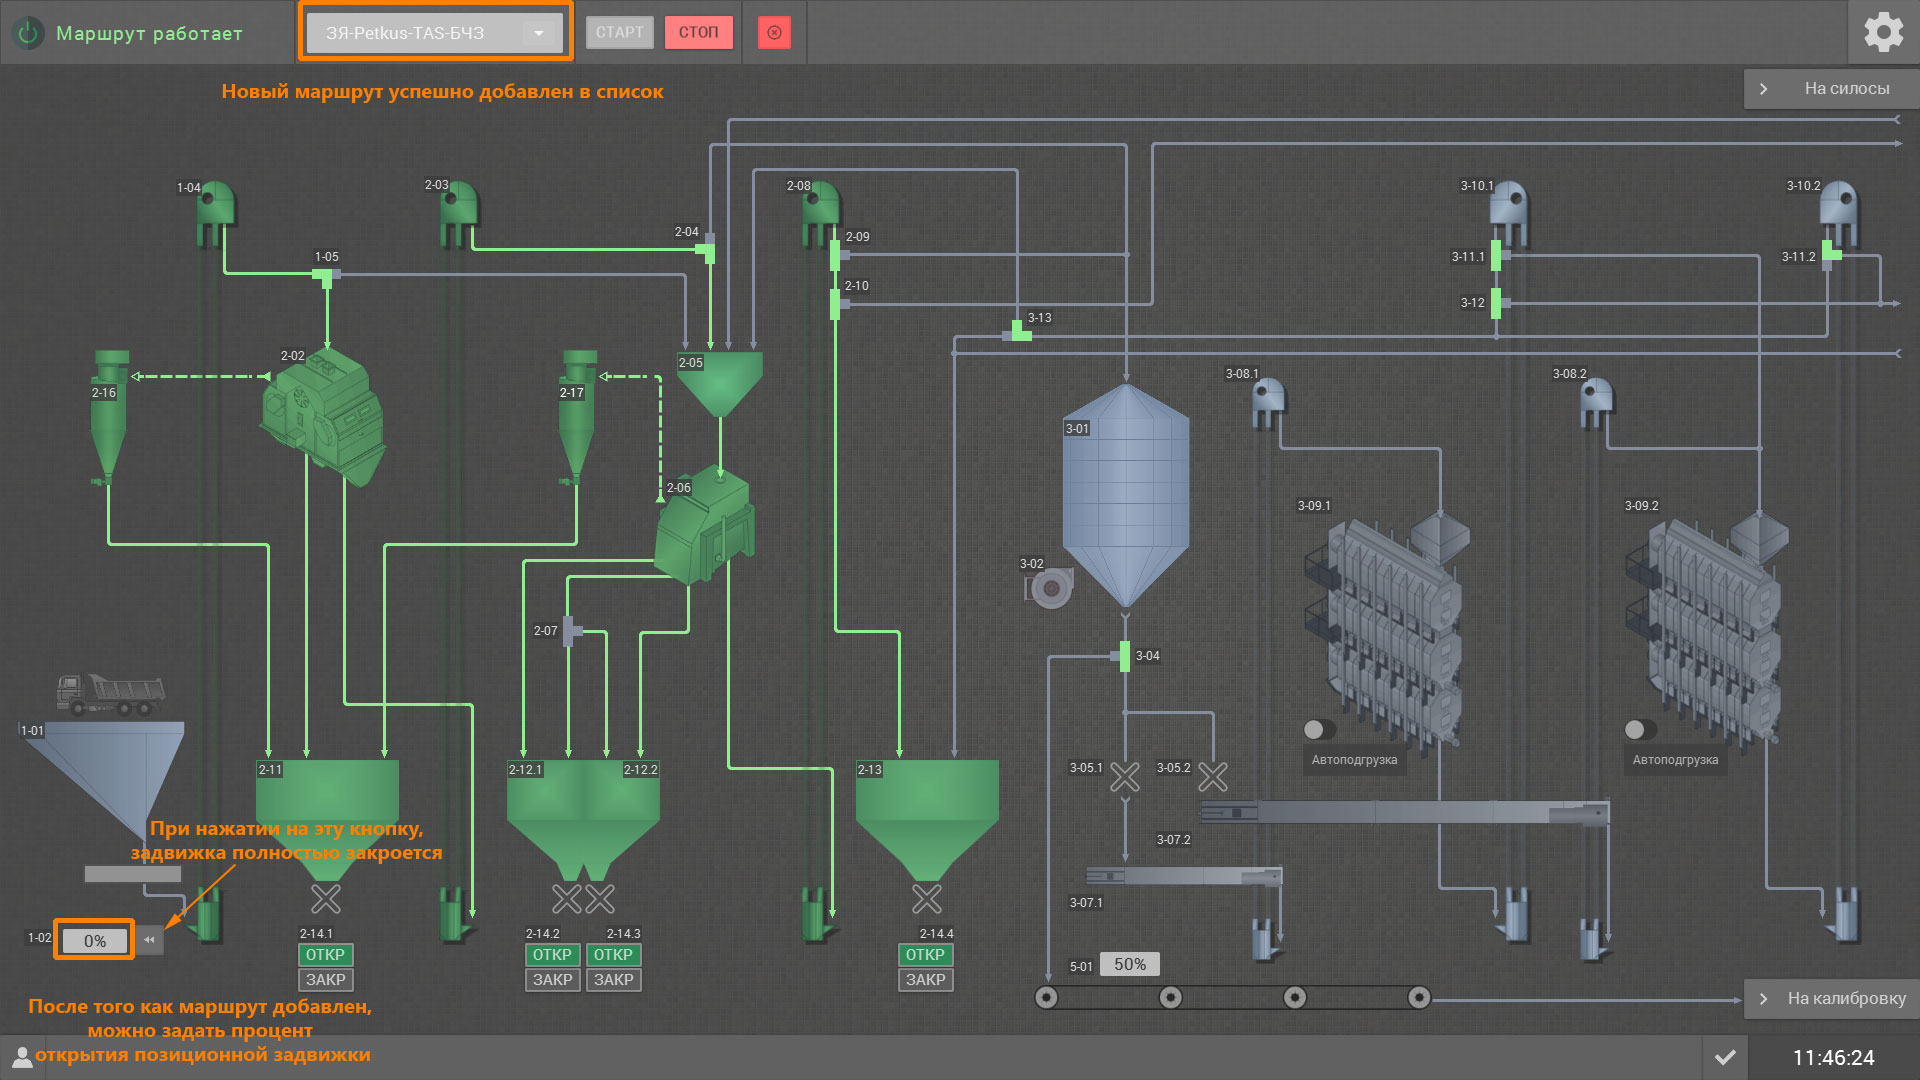Click the checkmark status icon
The height and width of the screenshot is (1080, 1920).
pos(1725,1057)
